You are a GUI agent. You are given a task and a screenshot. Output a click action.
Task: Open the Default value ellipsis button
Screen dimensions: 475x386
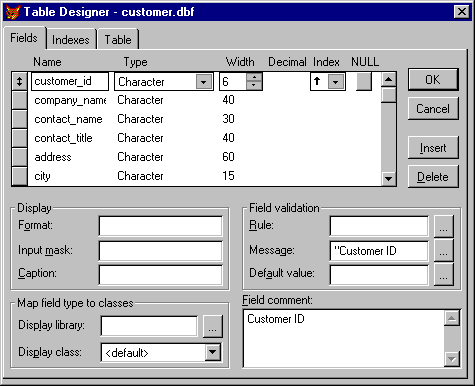(x=443, y=274)
